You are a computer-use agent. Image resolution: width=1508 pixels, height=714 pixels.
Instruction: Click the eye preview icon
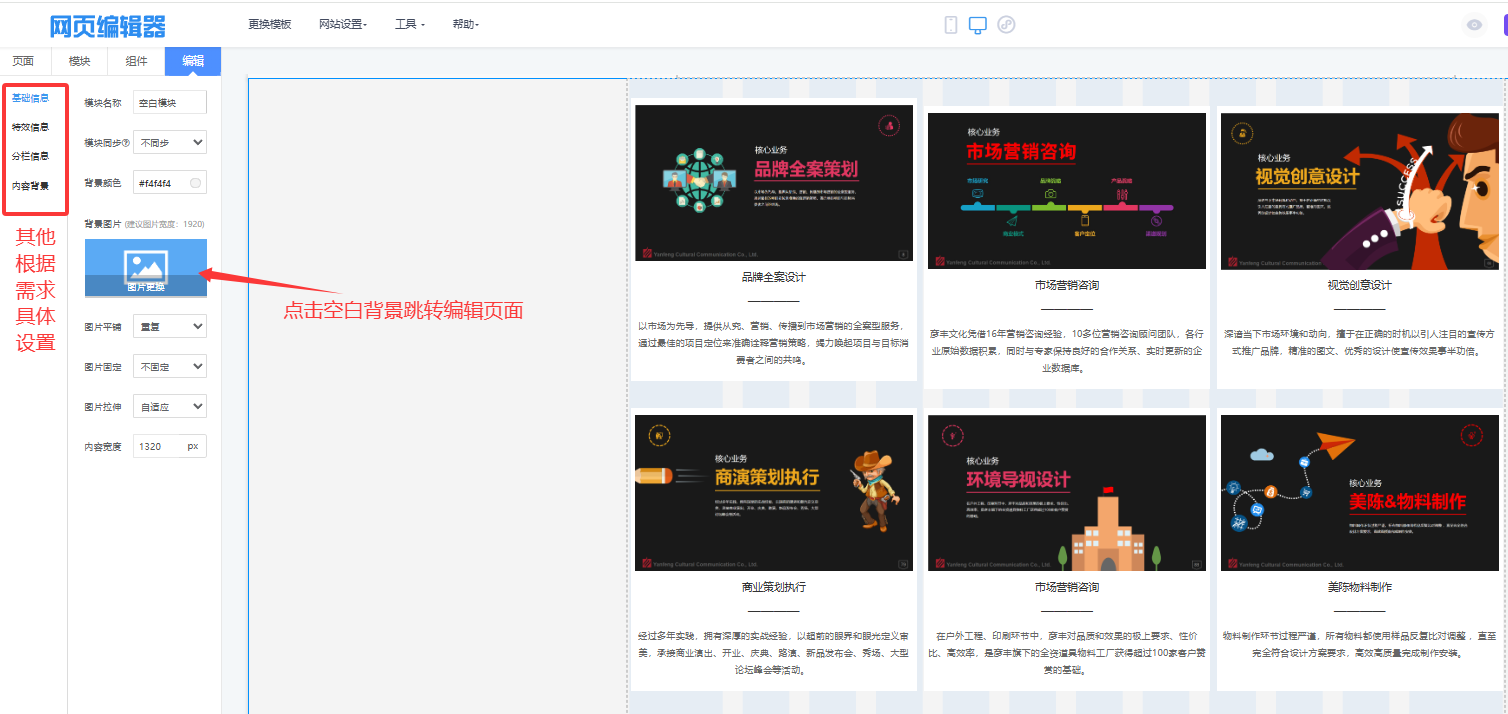(1473, 26)
